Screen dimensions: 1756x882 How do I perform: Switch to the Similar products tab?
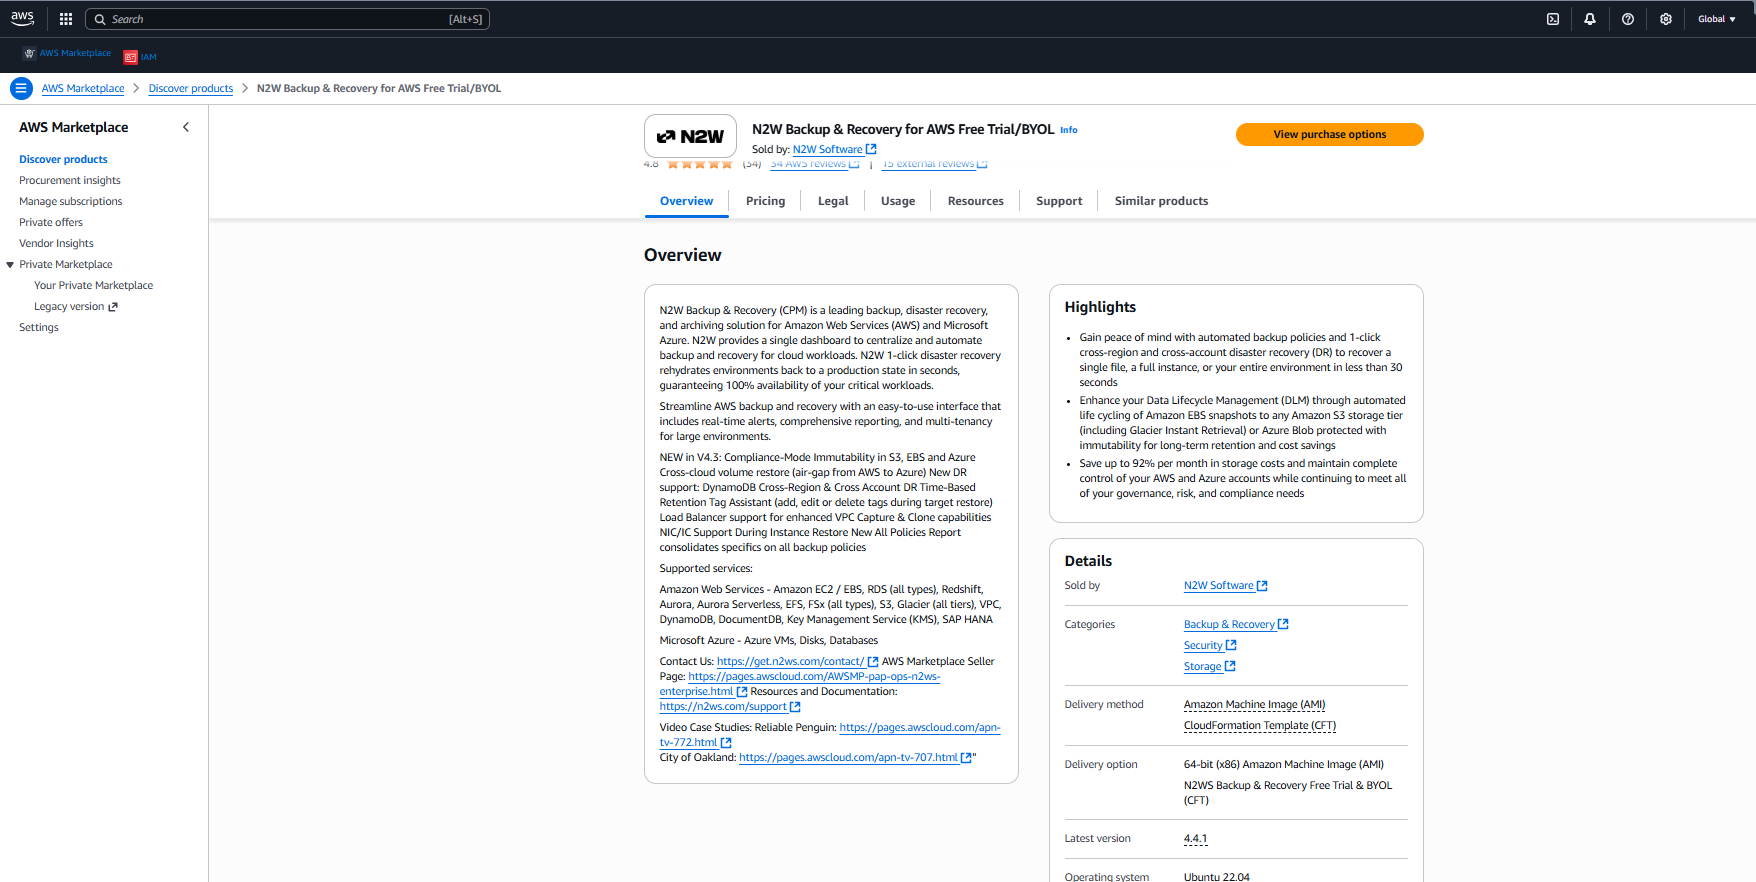point(1161,201)
